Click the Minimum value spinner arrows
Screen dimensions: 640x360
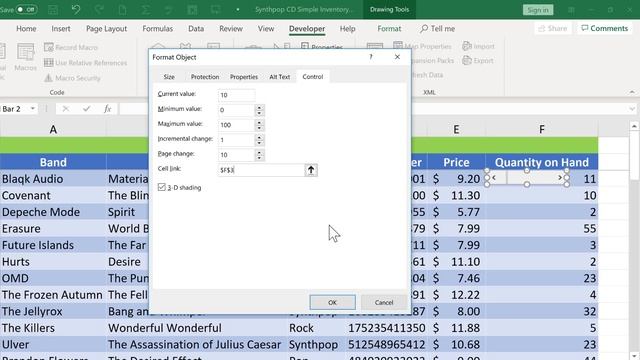(x=259, y=110)
